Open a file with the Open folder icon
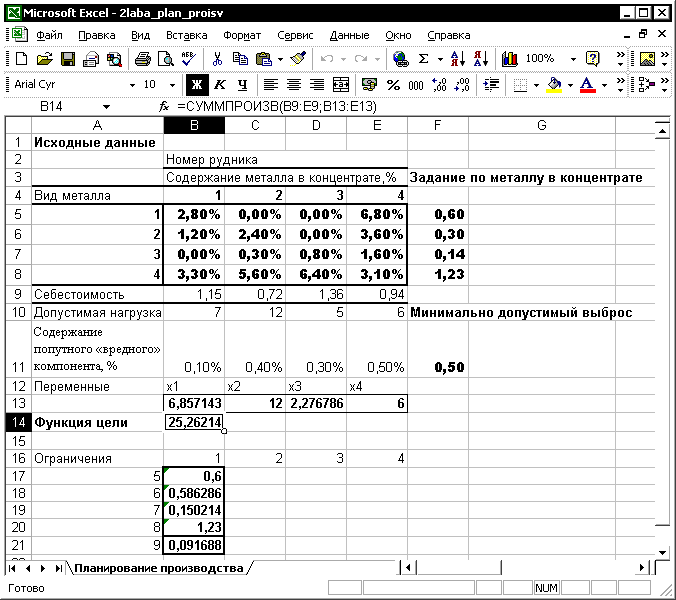Viewport: 676px width, 600px height. 44,59
